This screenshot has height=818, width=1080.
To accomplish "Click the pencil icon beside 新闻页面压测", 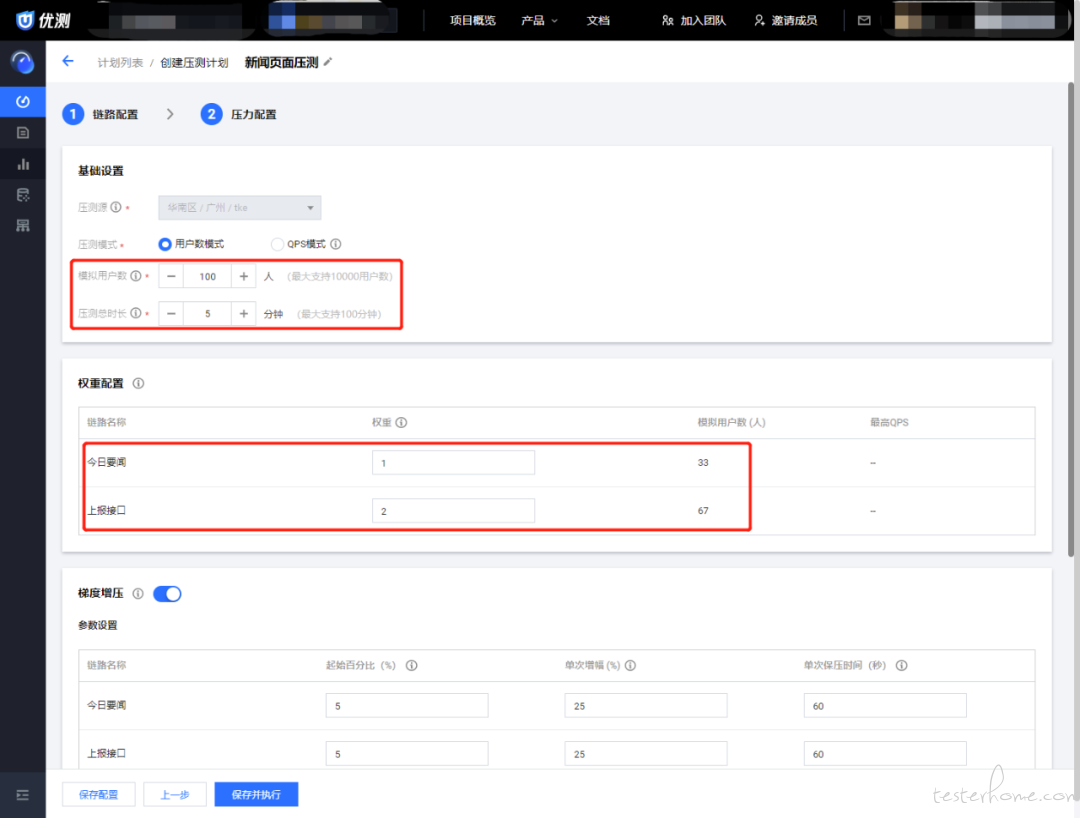I will pos(328,62).
